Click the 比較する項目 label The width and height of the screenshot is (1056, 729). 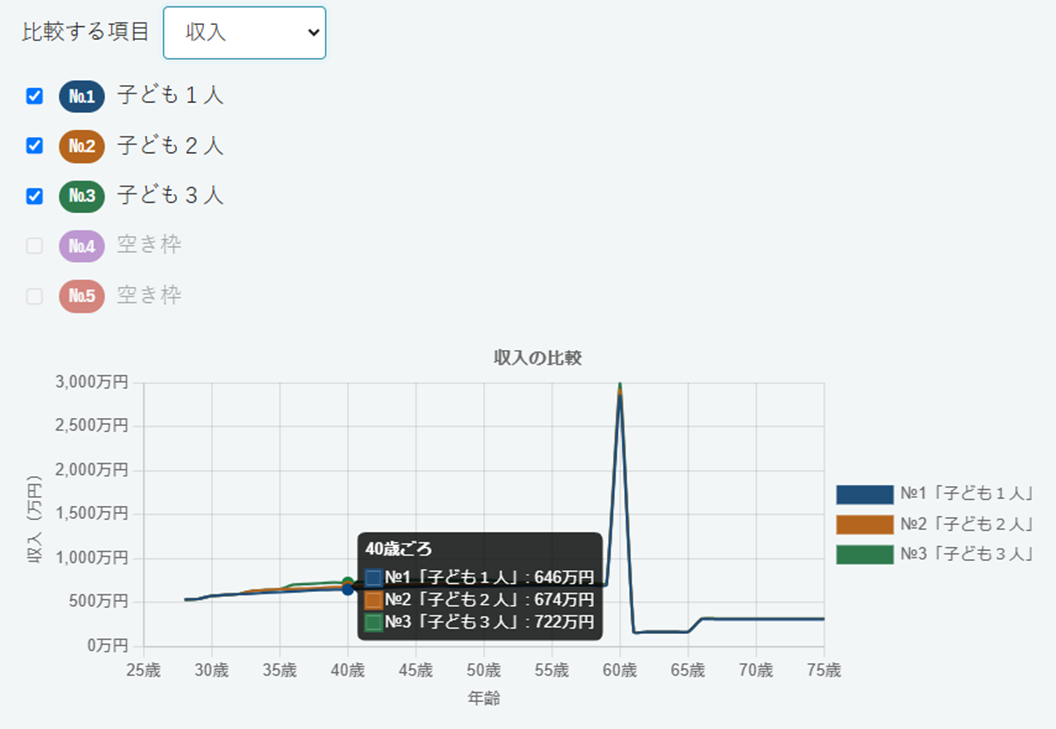86,32
